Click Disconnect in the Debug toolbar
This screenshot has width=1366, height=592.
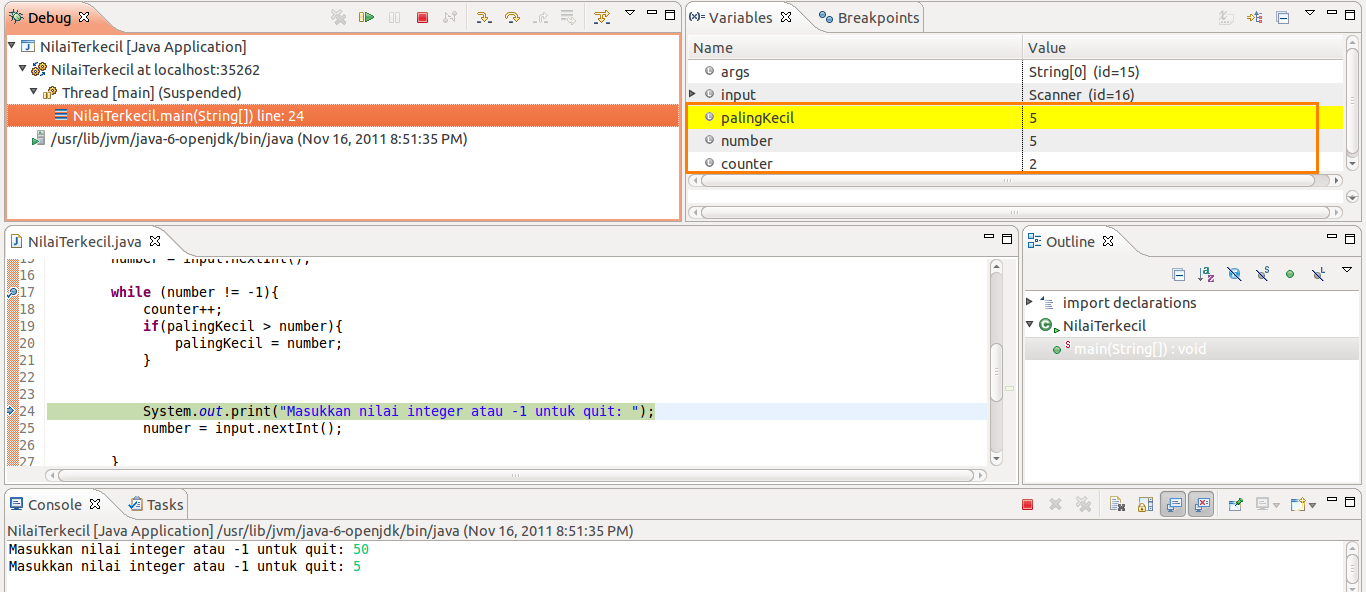(x=450, y=17)
